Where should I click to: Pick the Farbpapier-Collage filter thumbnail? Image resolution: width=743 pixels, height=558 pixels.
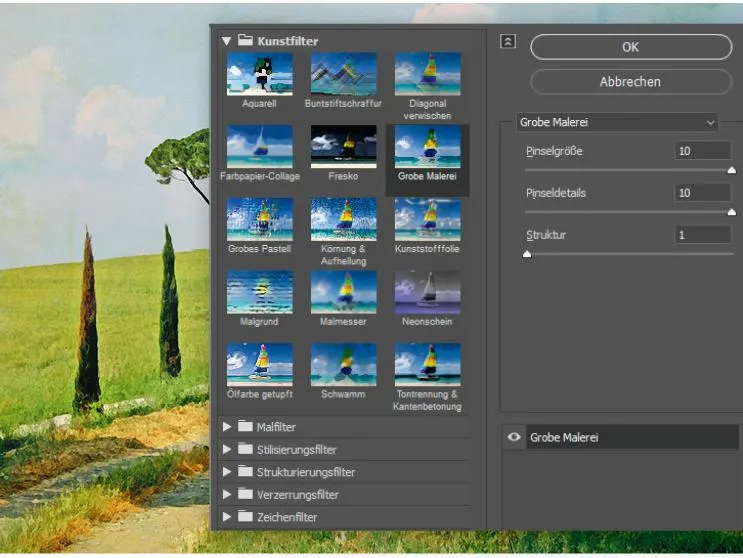(260, 147)
